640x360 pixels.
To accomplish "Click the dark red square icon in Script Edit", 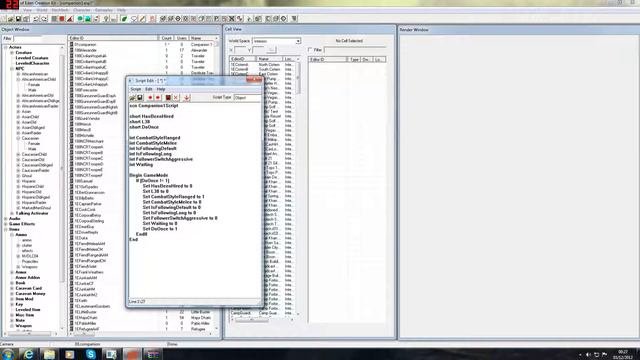I will tap(168, 98).
